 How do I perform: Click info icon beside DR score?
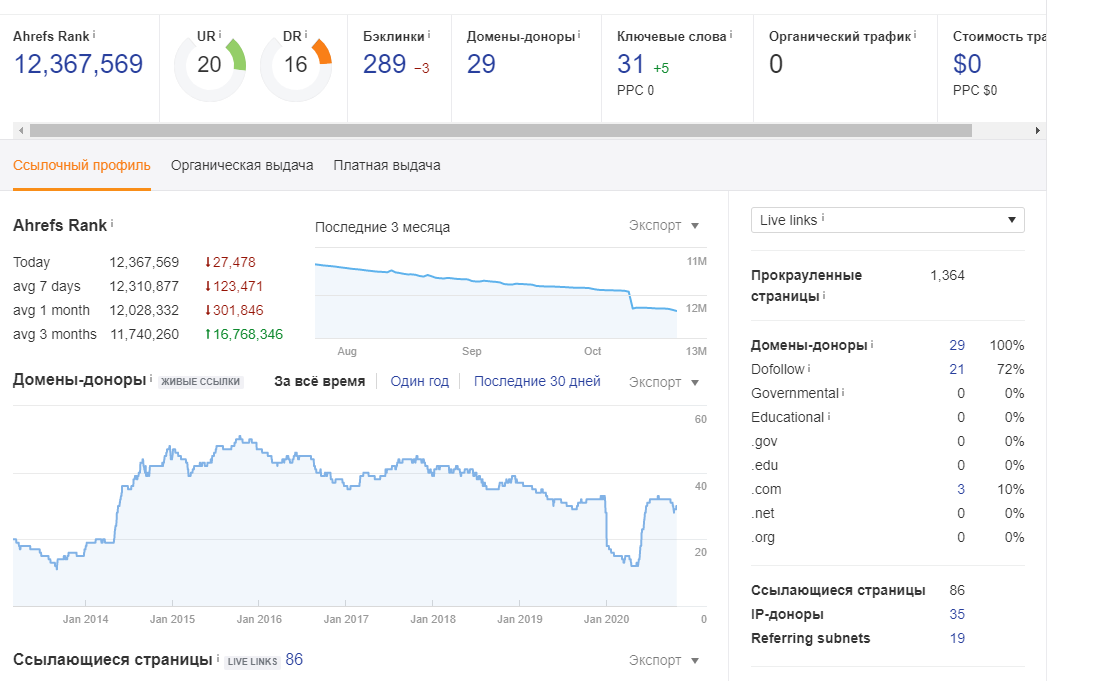(306, 34)
